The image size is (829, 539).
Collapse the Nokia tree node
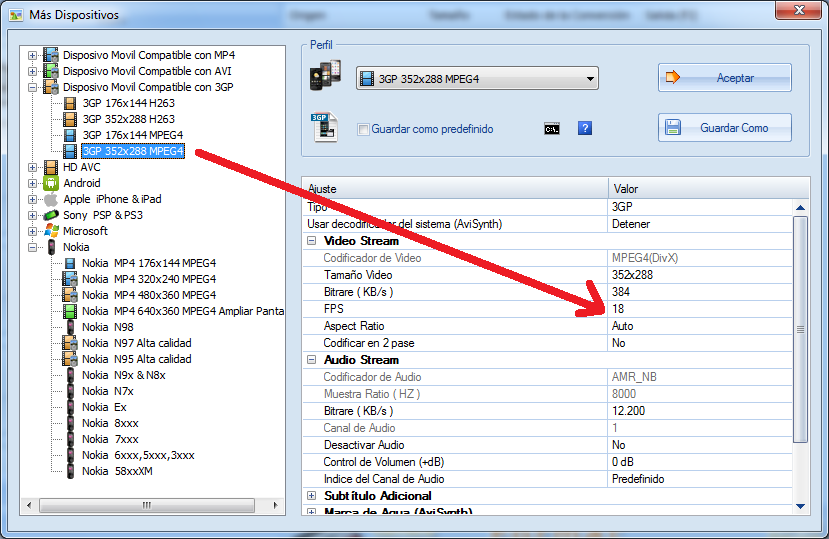(33, 248)
